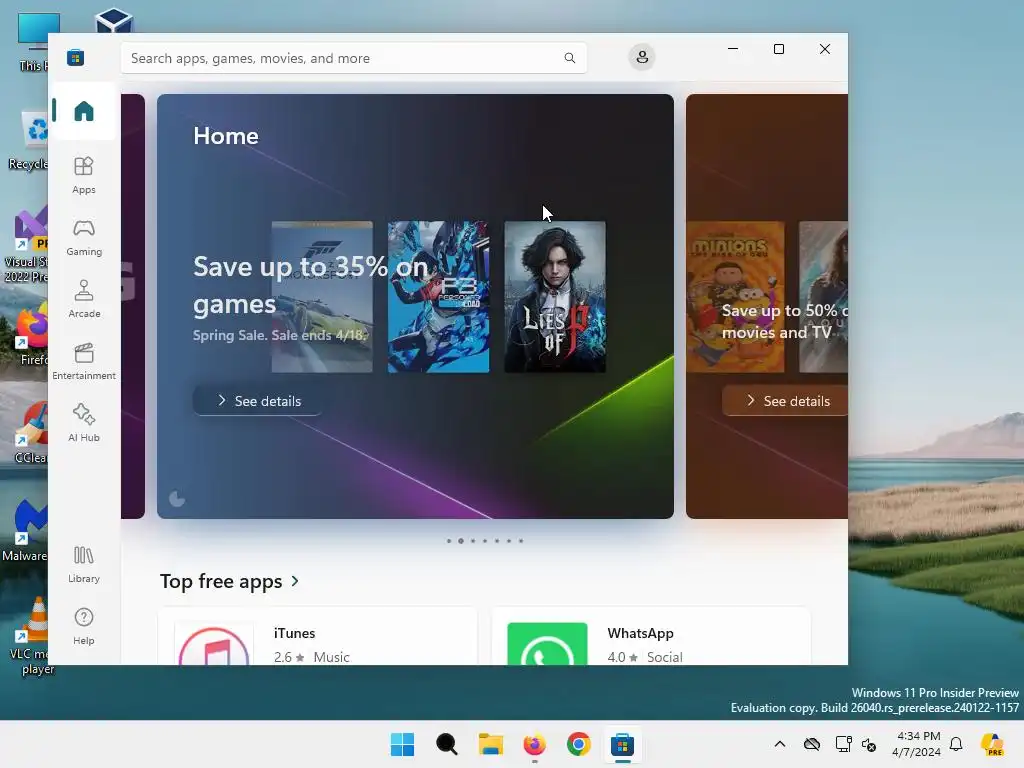
Task: Open the notifications bell
Action: (x=956, y=744)
